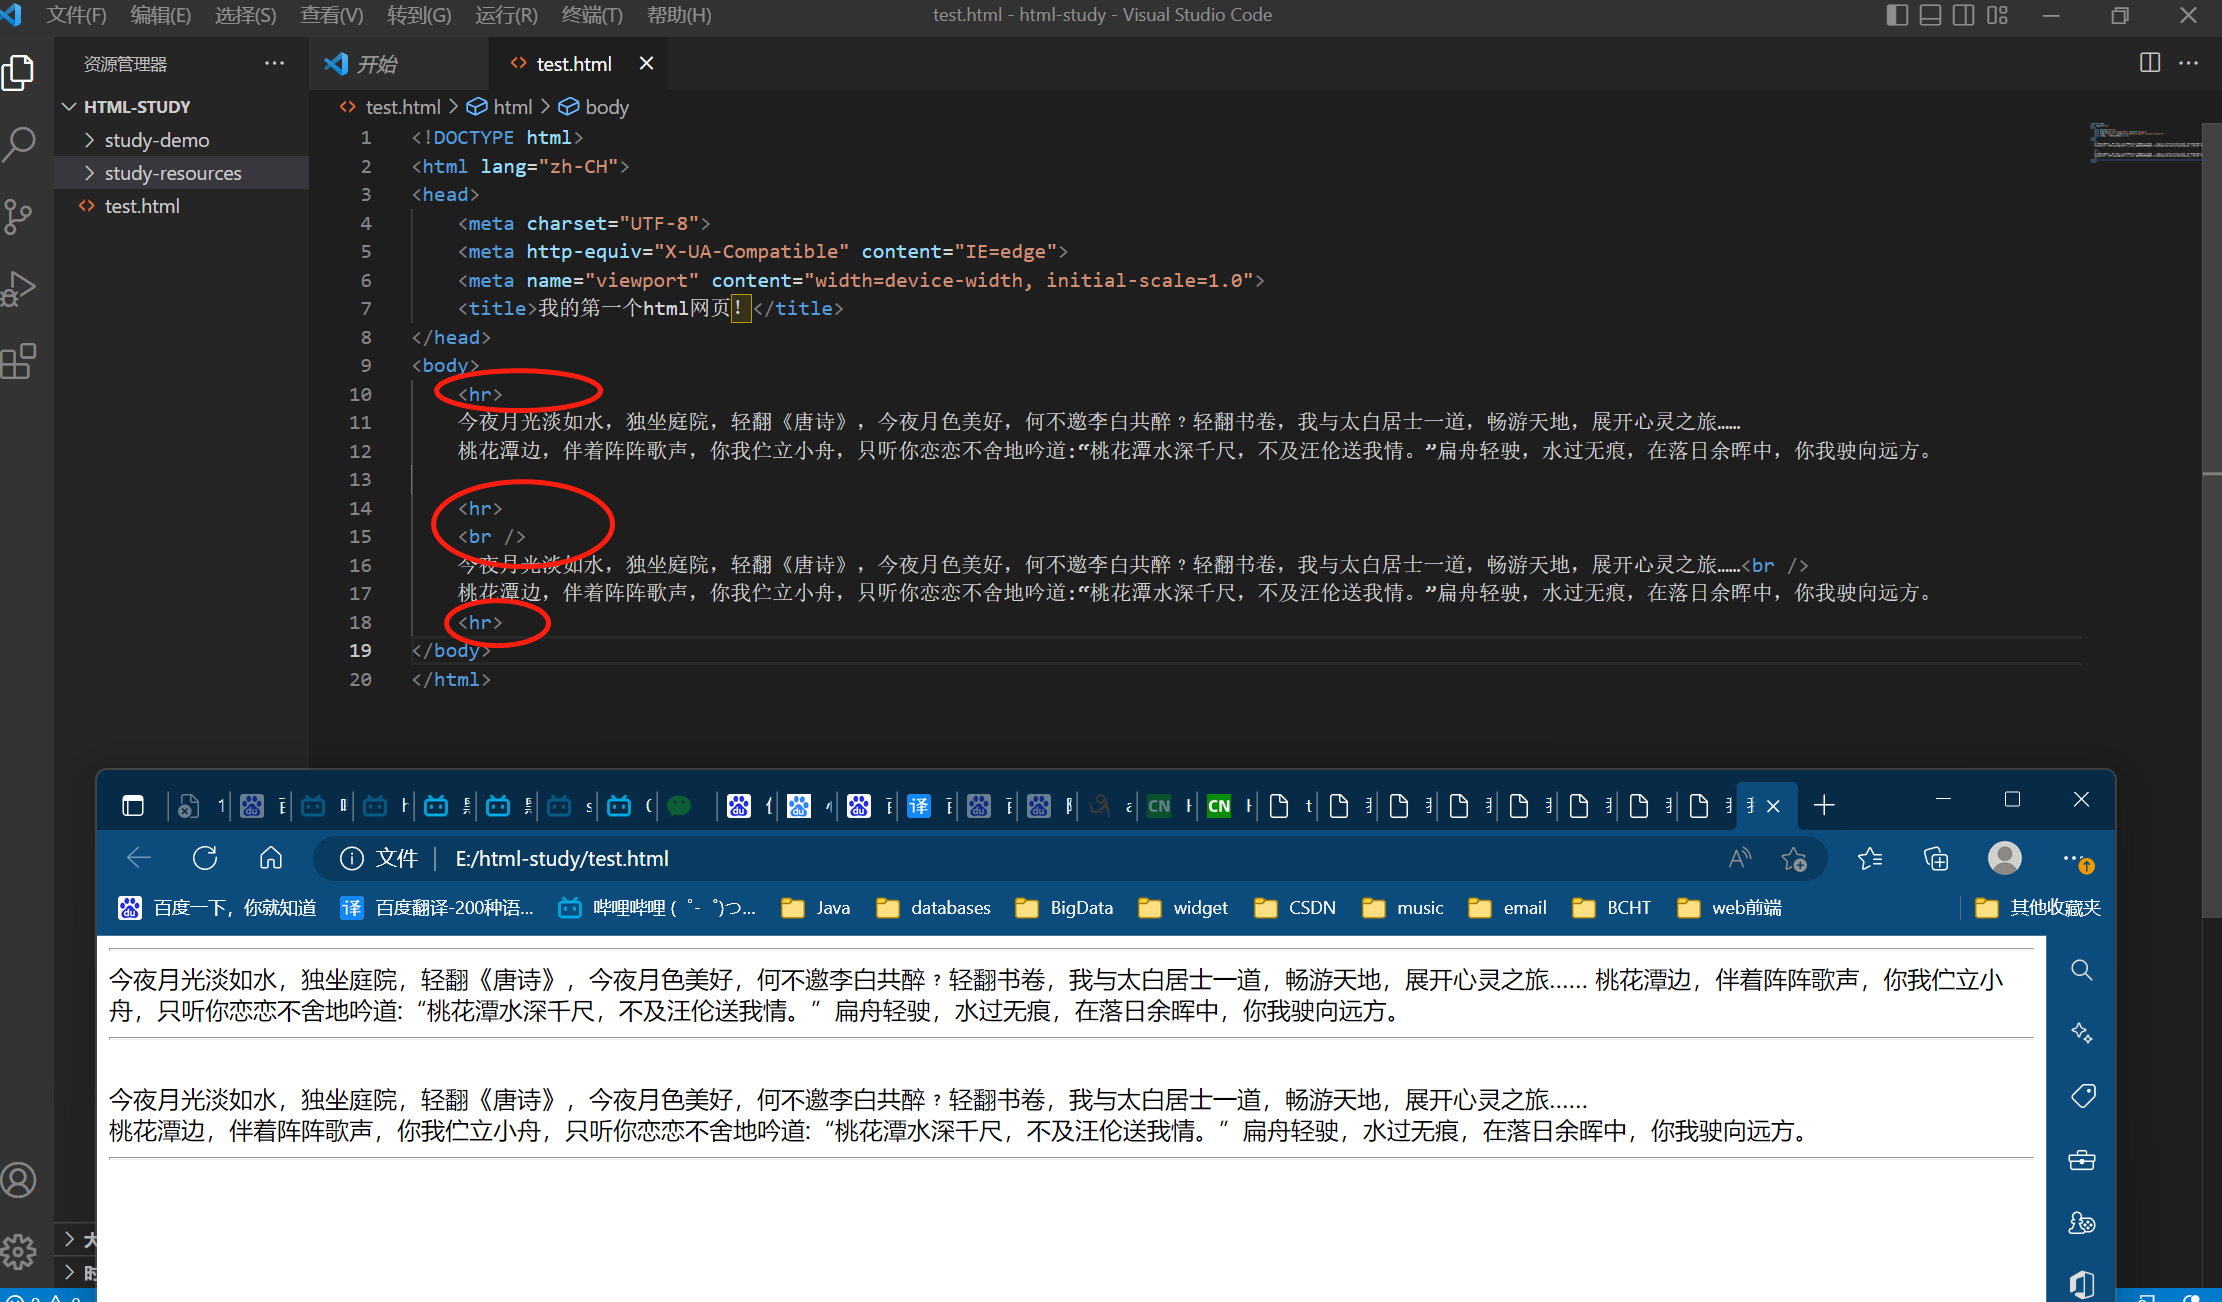This screenshot has width=2222, height=1302.
Task: Toggle the primary side bar layout
Action: (x=1896, y=15)
